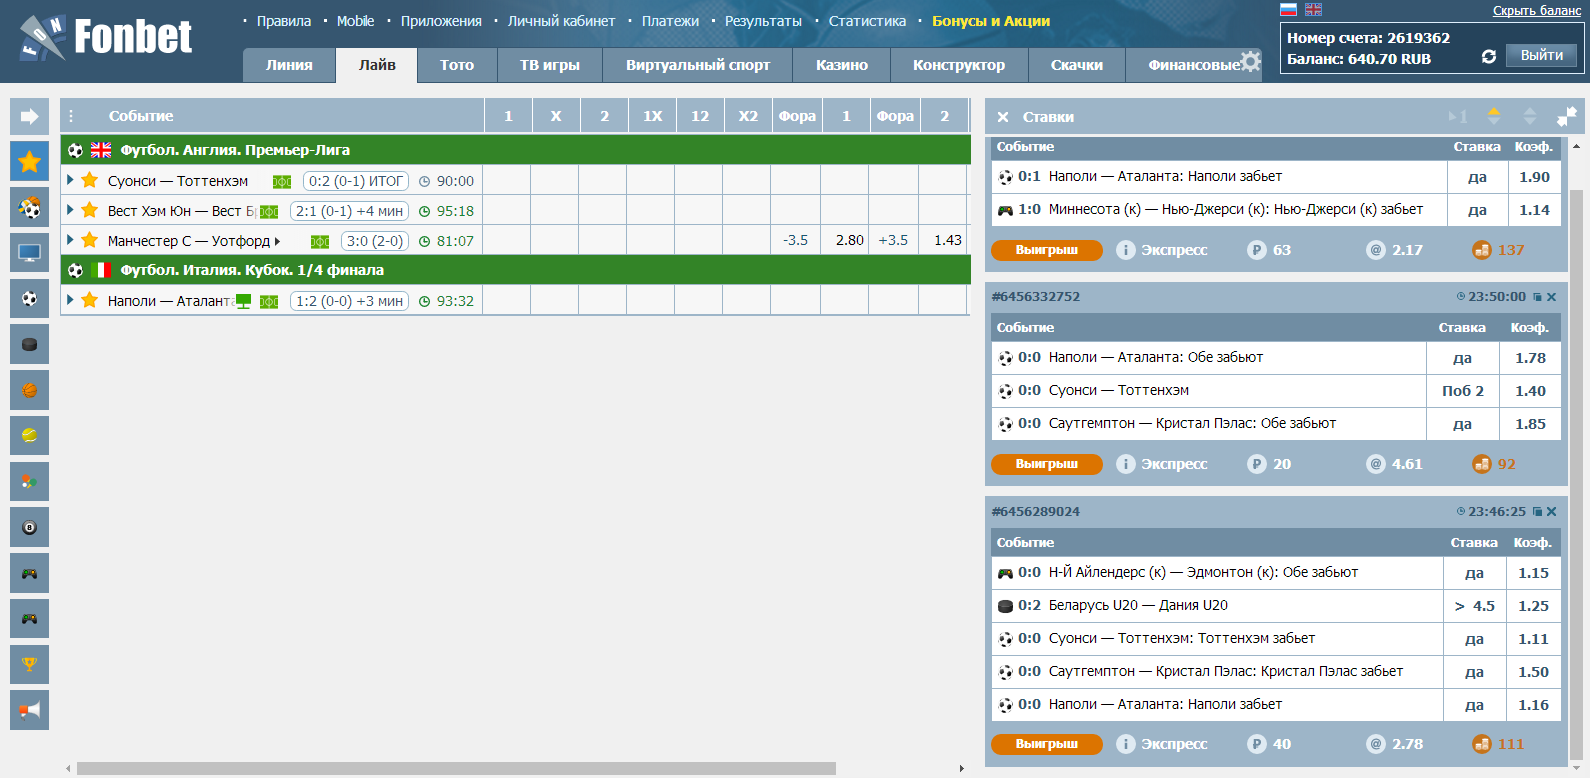This screenshot has width=1590, height=778.
Task: Select the 2.80 odds for Манчестер С handicap
Action: [849, 240]
